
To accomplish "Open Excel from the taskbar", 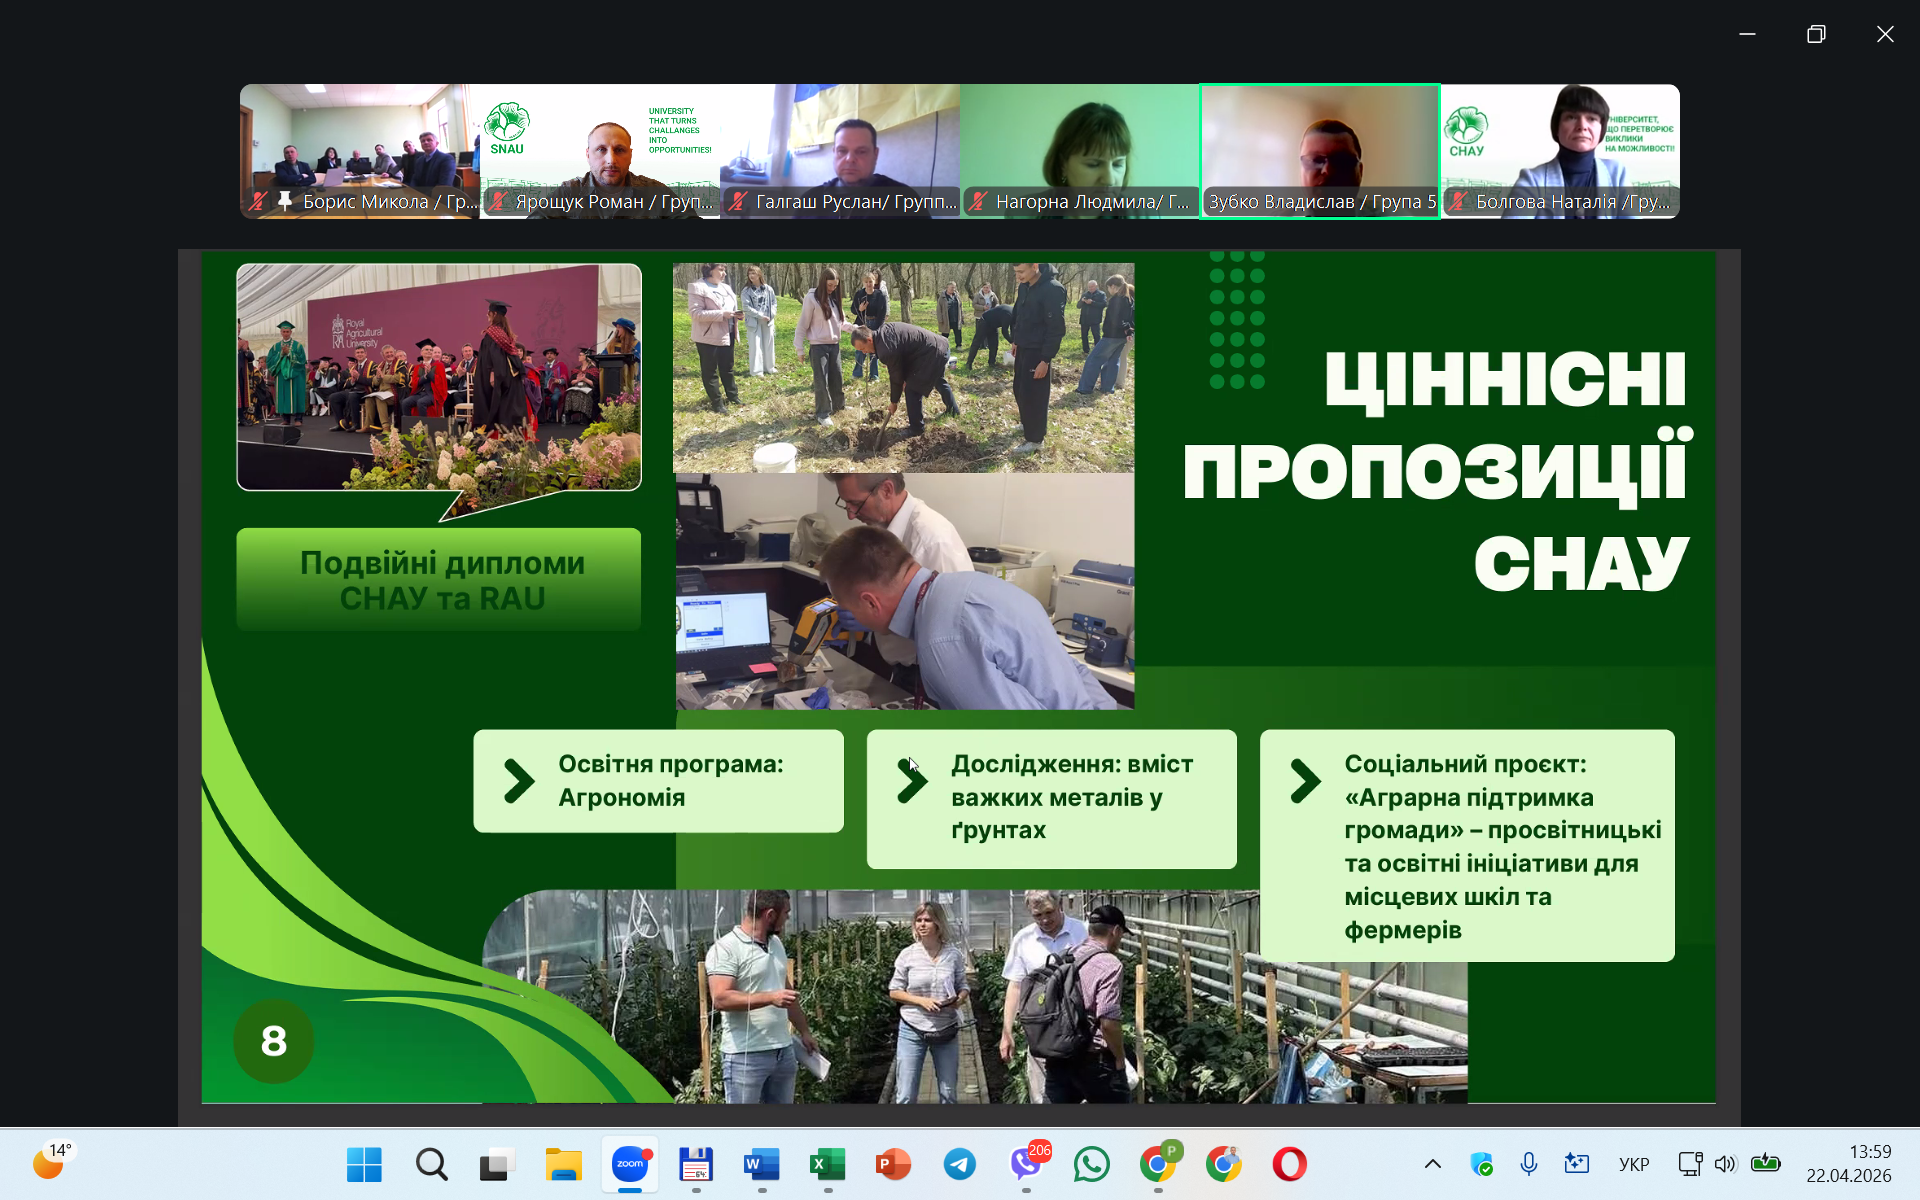I will point(827,1164).
